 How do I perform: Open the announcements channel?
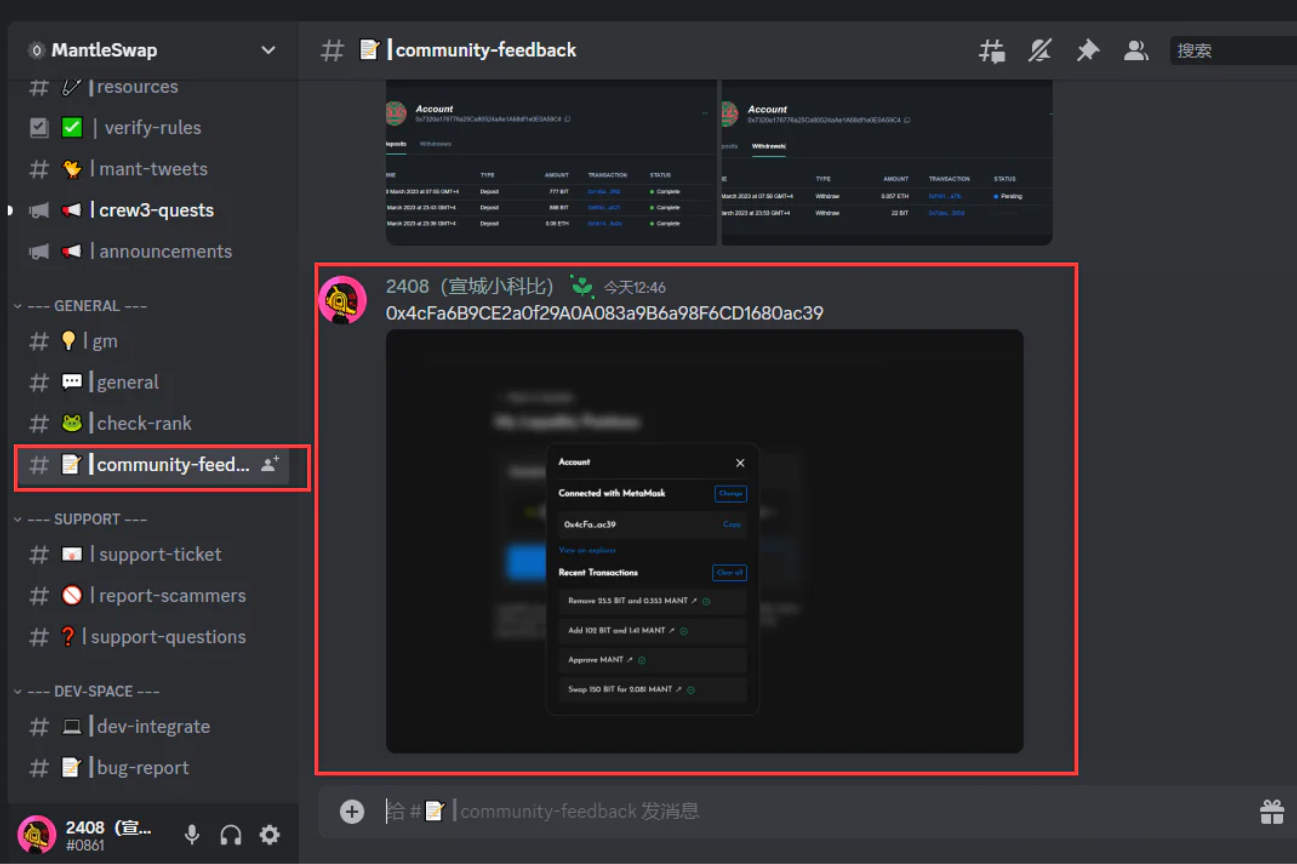pyautogui.click(x=153, y=251)
